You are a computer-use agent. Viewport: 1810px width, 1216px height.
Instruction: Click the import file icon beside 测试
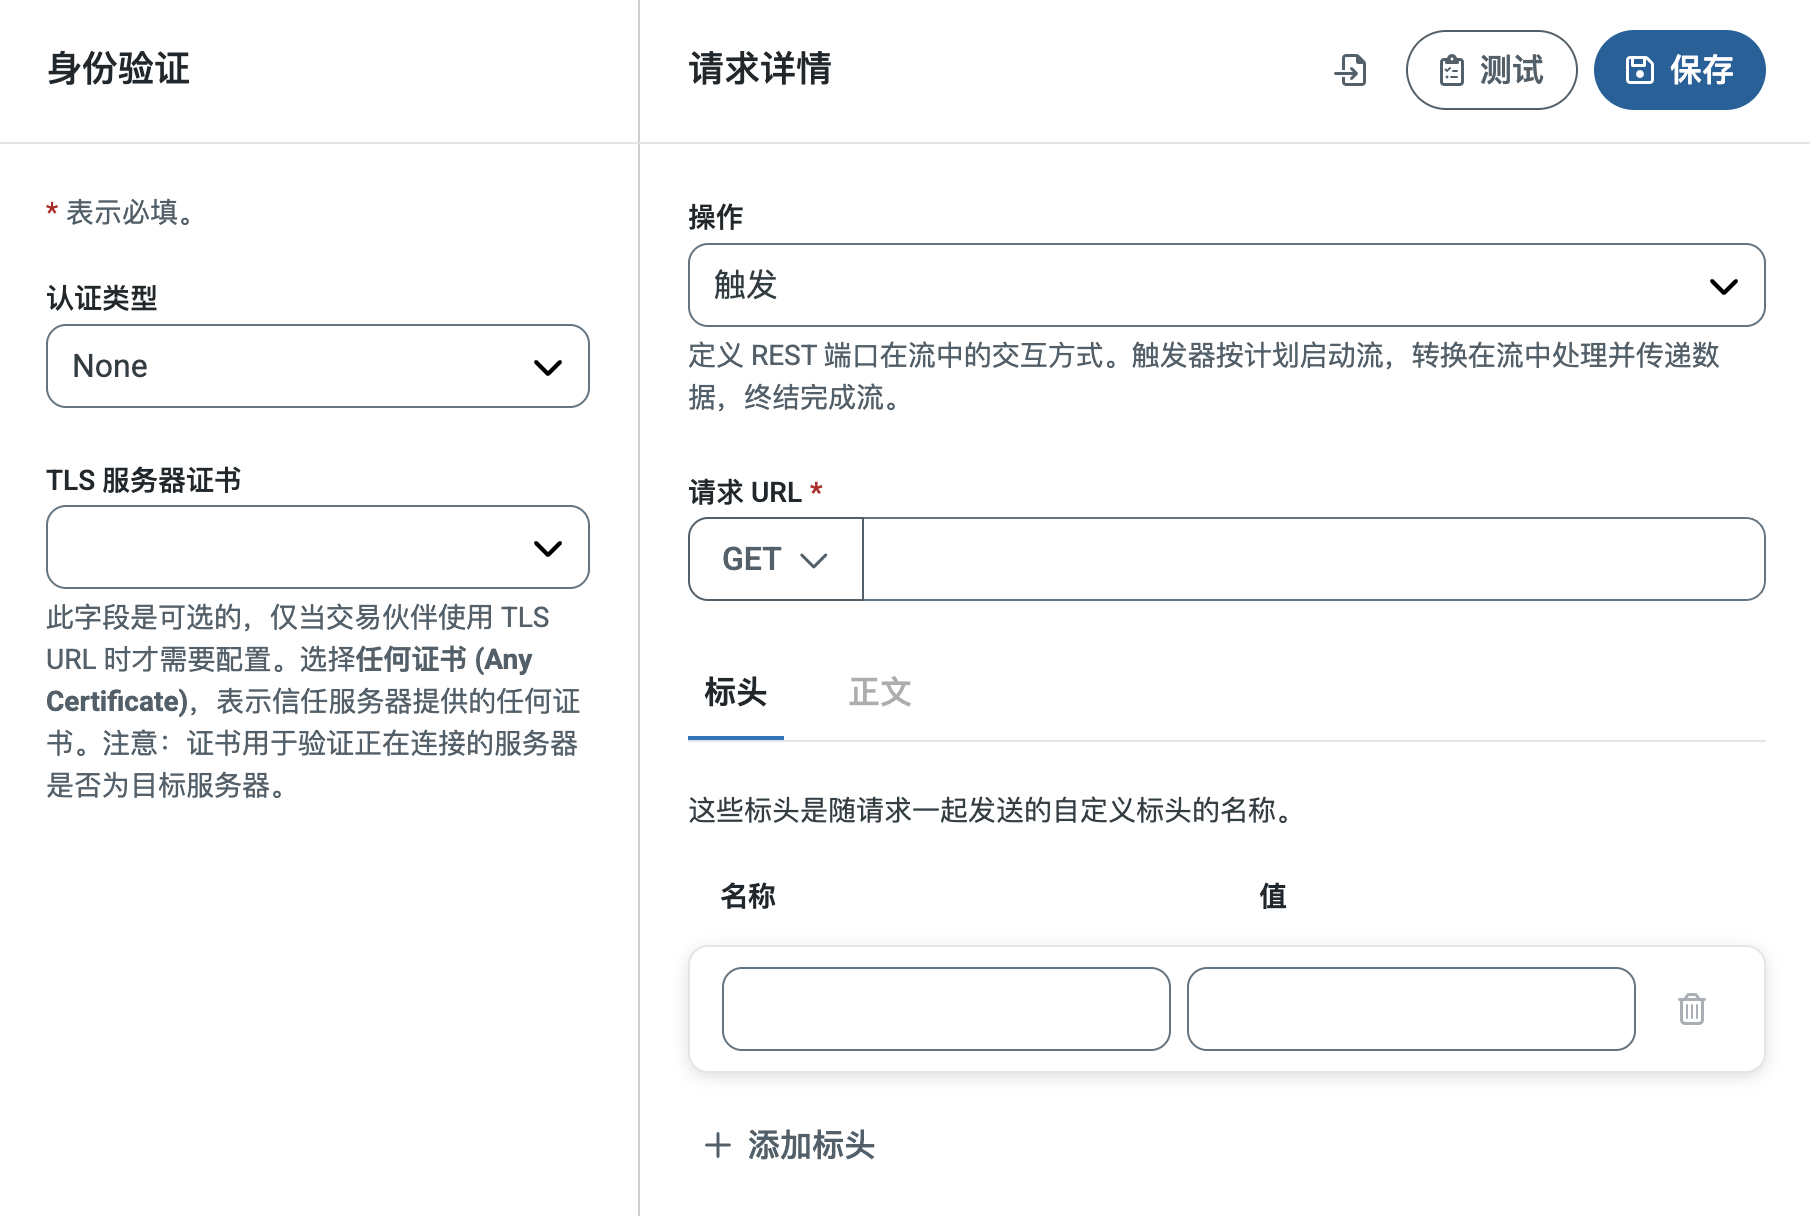(x=1351, y=70)
